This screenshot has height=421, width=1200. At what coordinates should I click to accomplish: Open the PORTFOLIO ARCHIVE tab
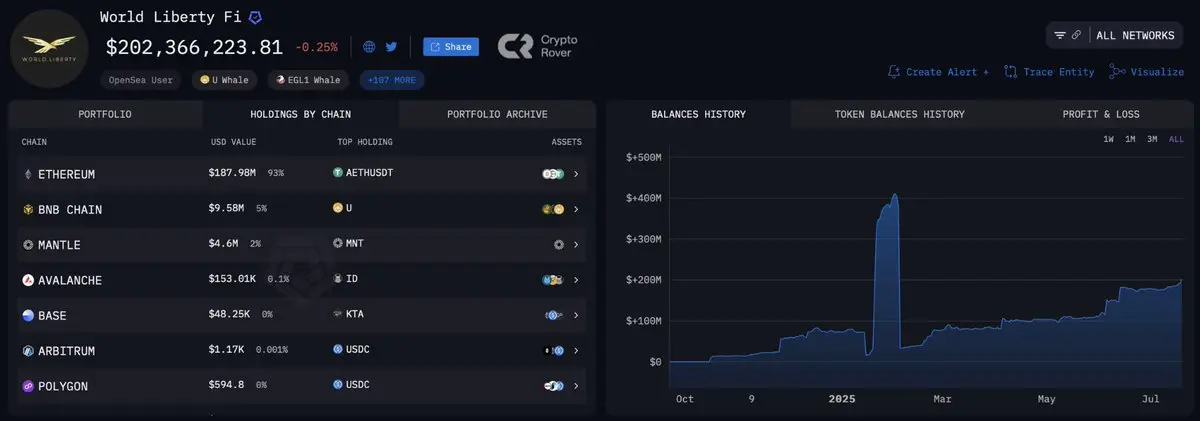click(497, 114)
